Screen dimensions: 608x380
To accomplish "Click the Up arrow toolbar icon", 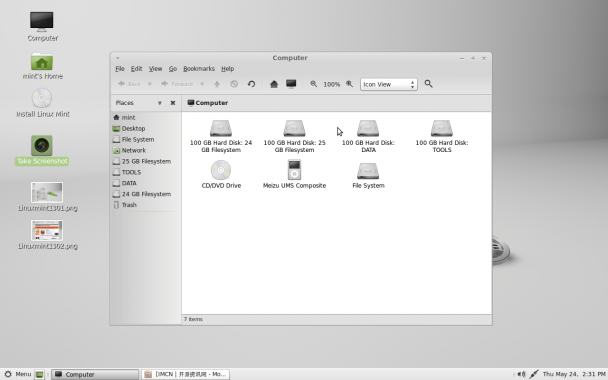I will (x=217, y=84).
